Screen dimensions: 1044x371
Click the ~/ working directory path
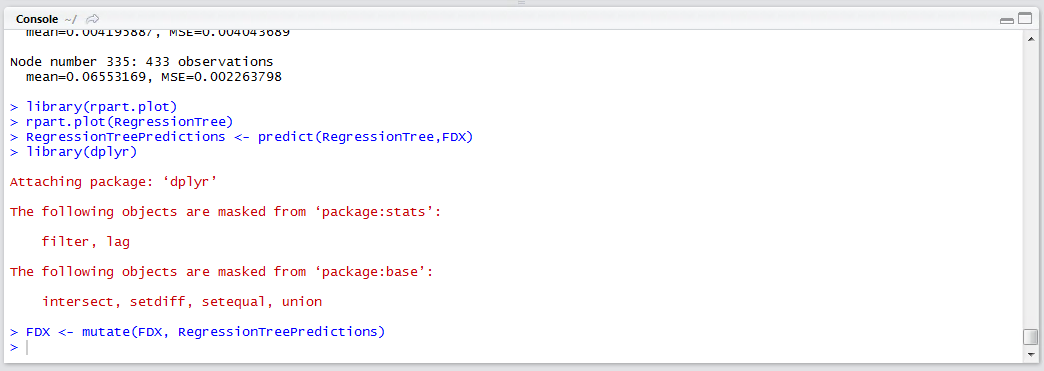point(73,19)
